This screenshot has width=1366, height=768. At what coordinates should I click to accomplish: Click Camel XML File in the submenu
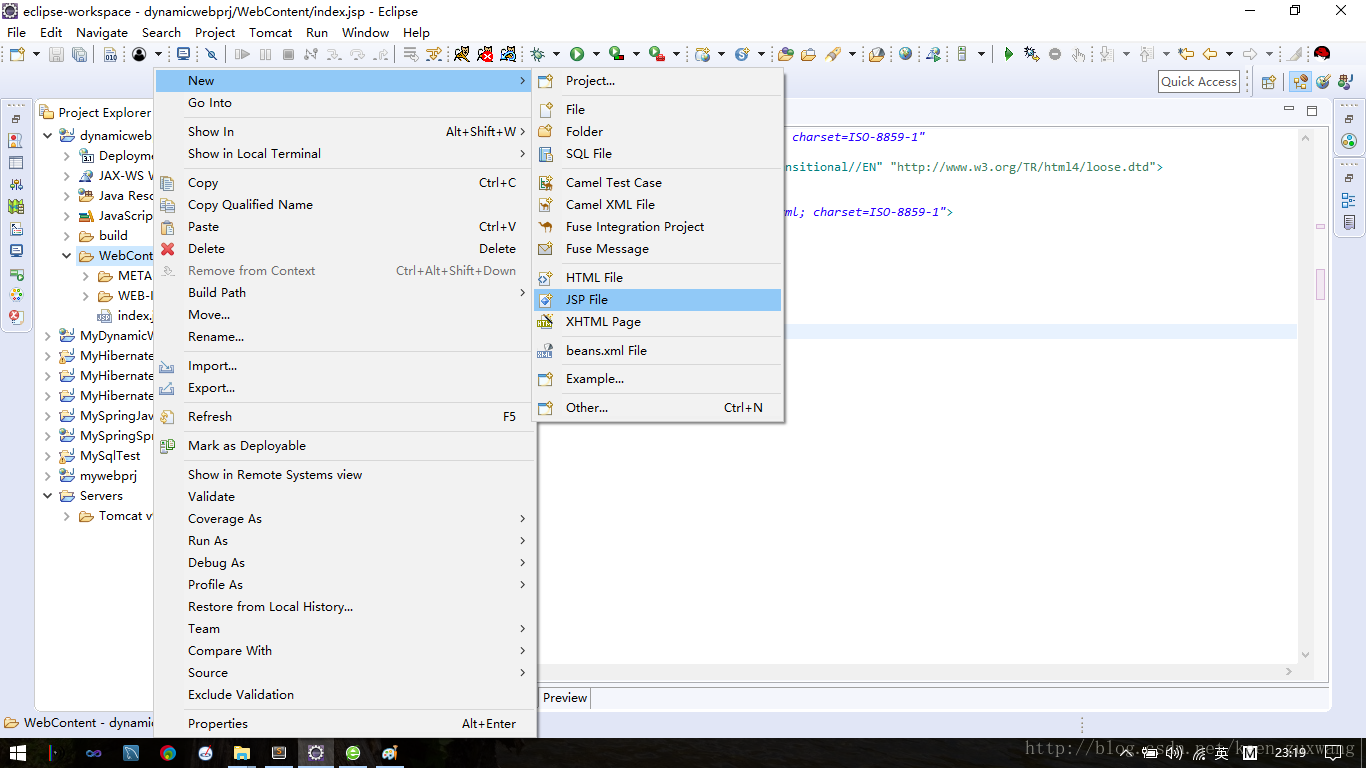click(x=658, y=205)
